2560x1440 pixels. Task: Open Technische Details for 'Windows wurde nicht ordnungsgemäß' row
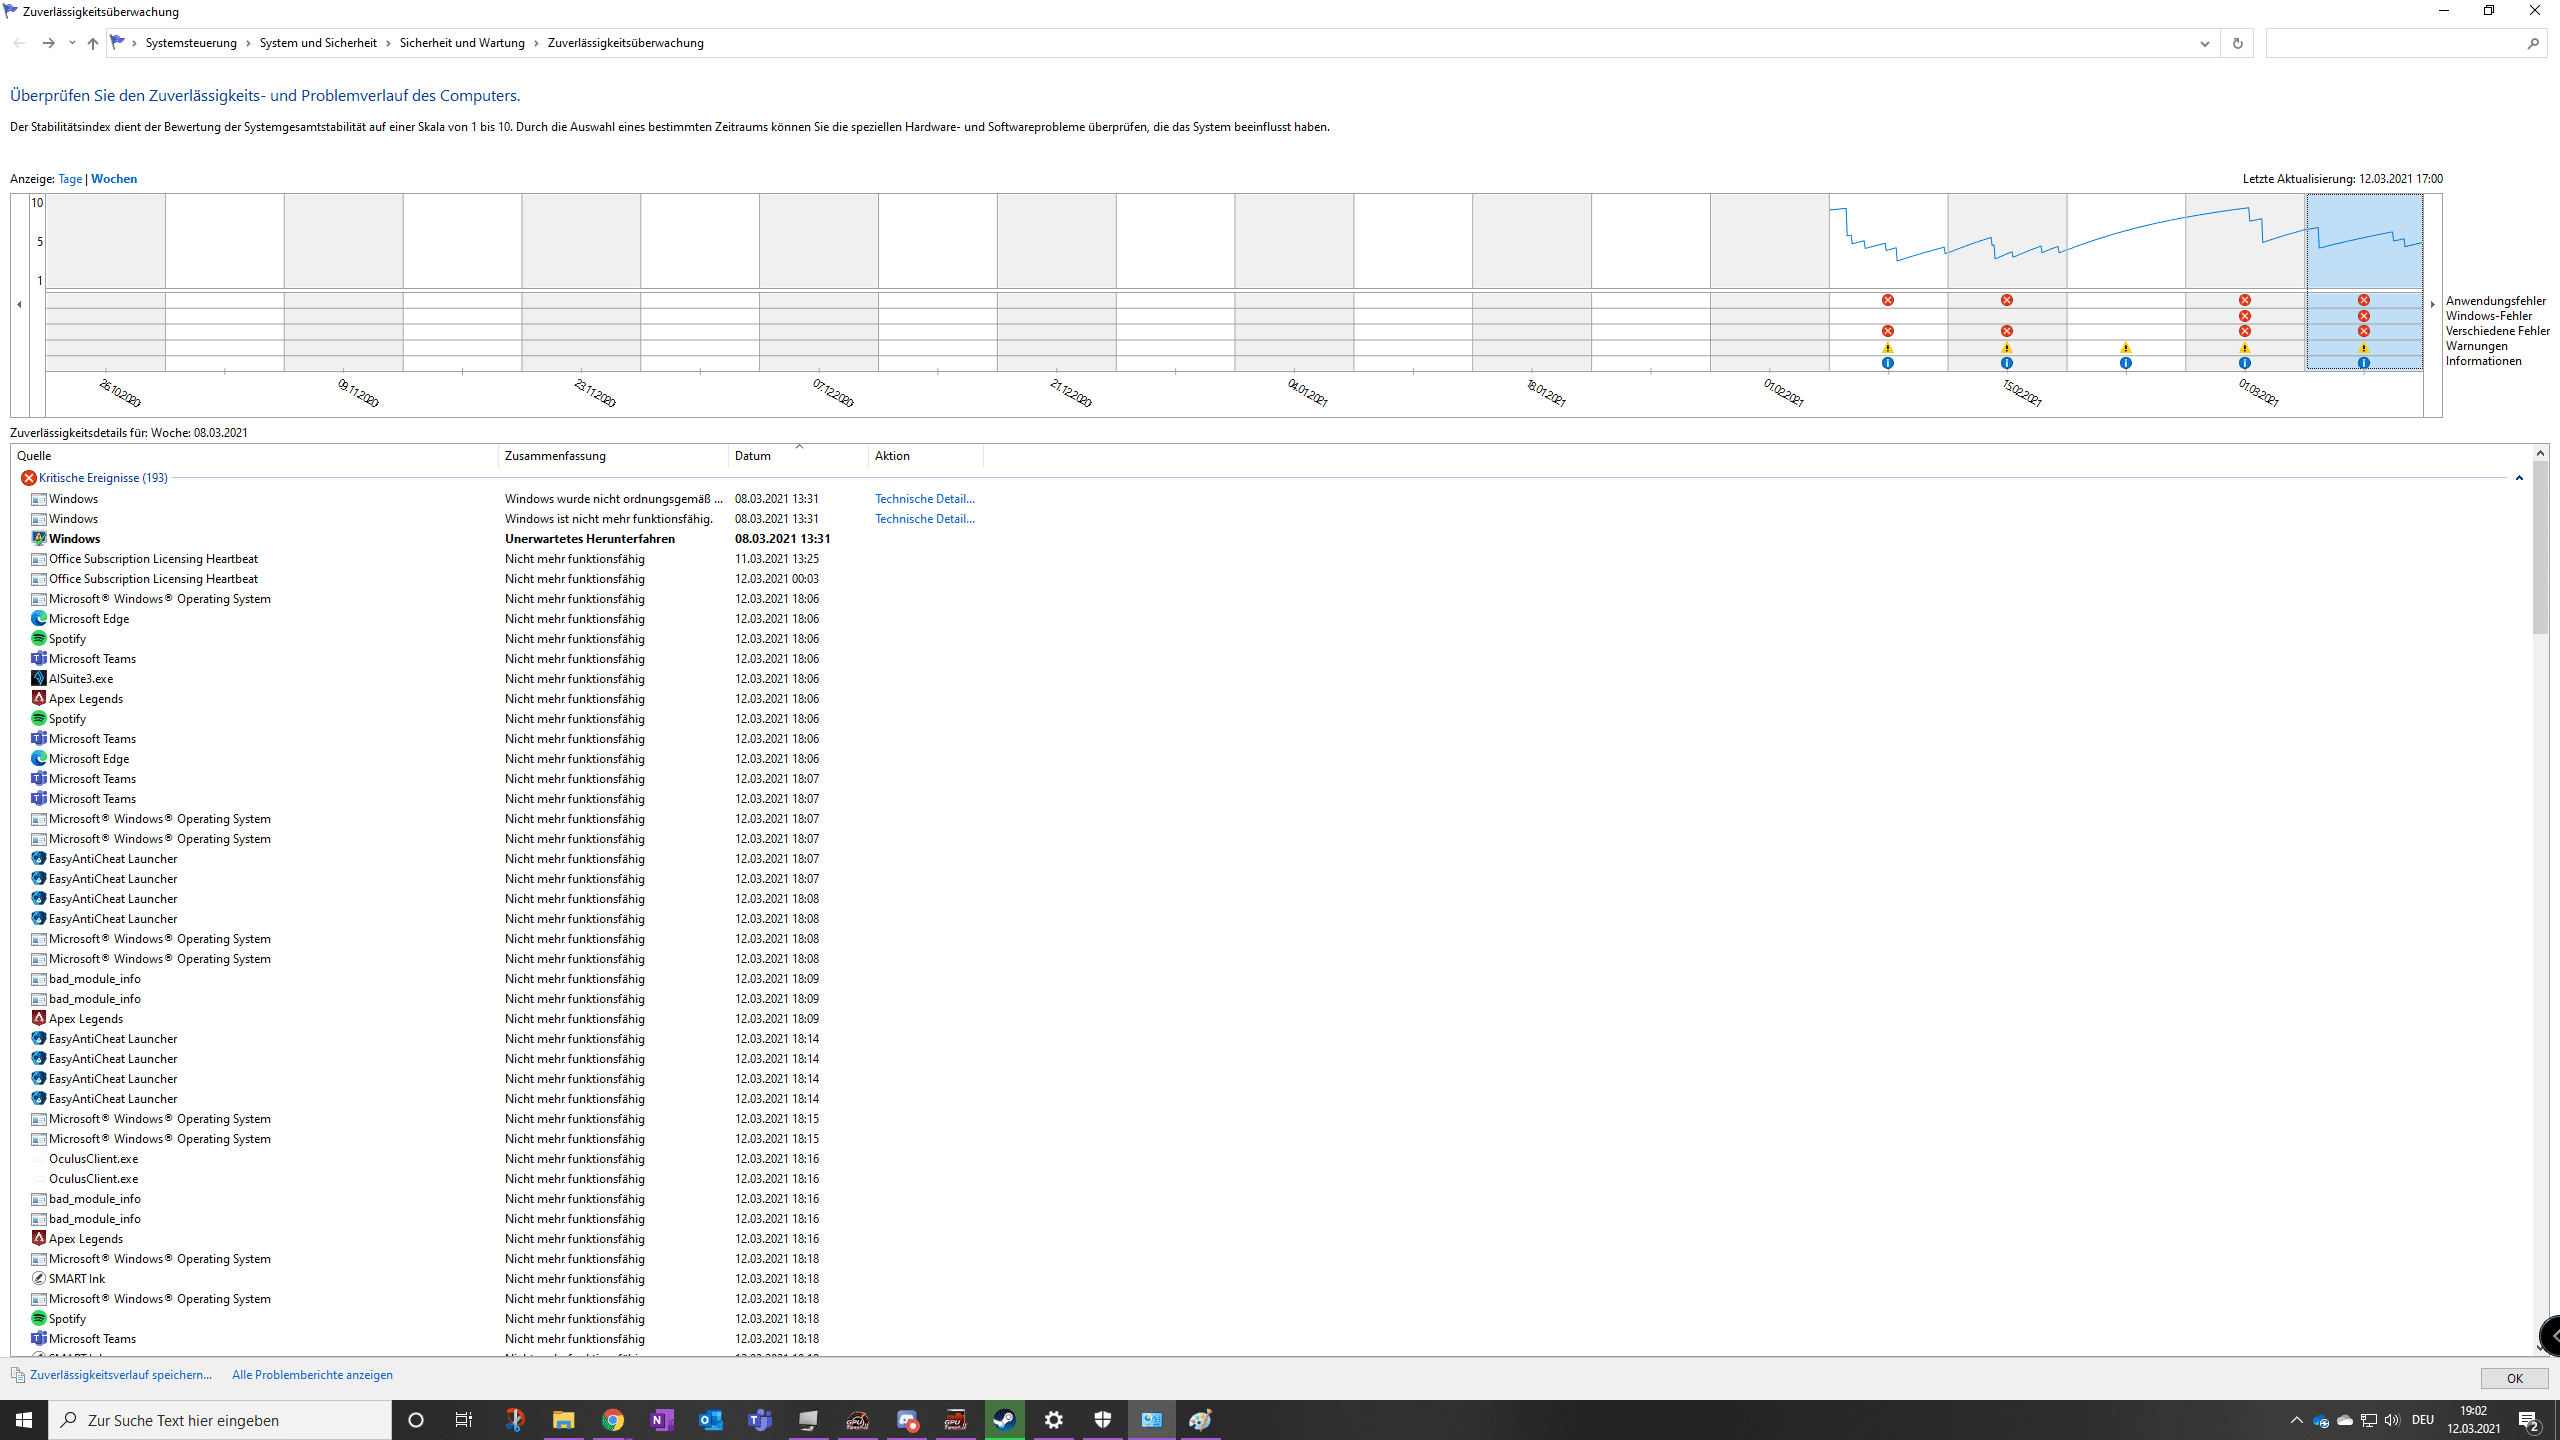(925, 499)
